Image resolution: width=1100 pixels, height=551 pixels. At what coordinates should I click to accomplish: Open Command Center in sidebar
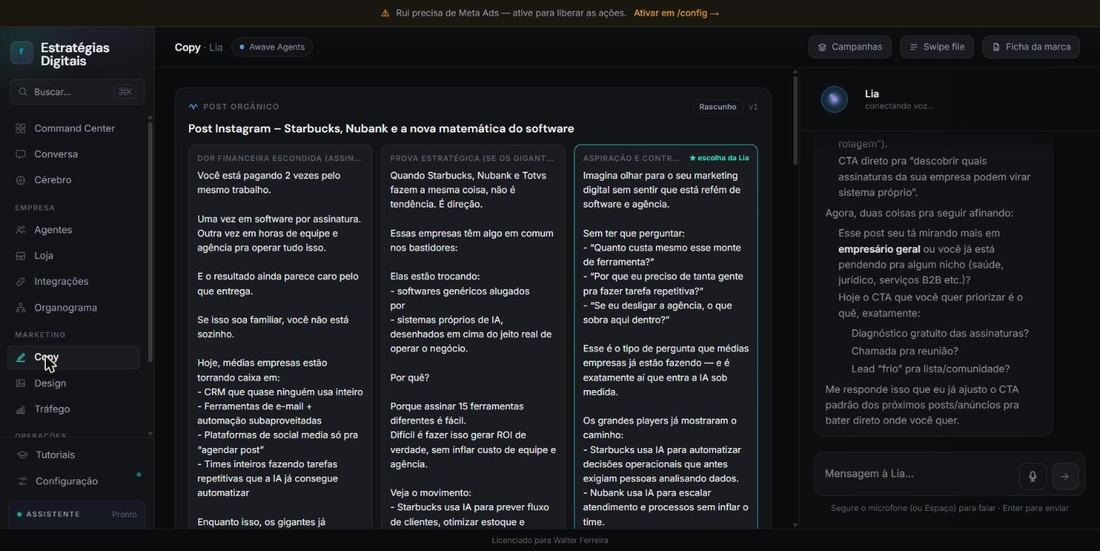74,128
